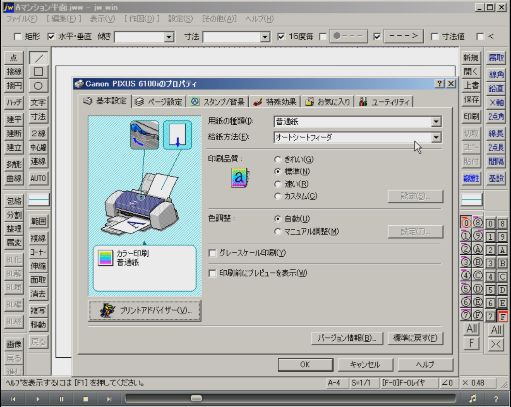Toggle the 矩形 checkbox in Jw_cad toolbar
This screenshot has height=407, width=511.
(x=18, y=36)
